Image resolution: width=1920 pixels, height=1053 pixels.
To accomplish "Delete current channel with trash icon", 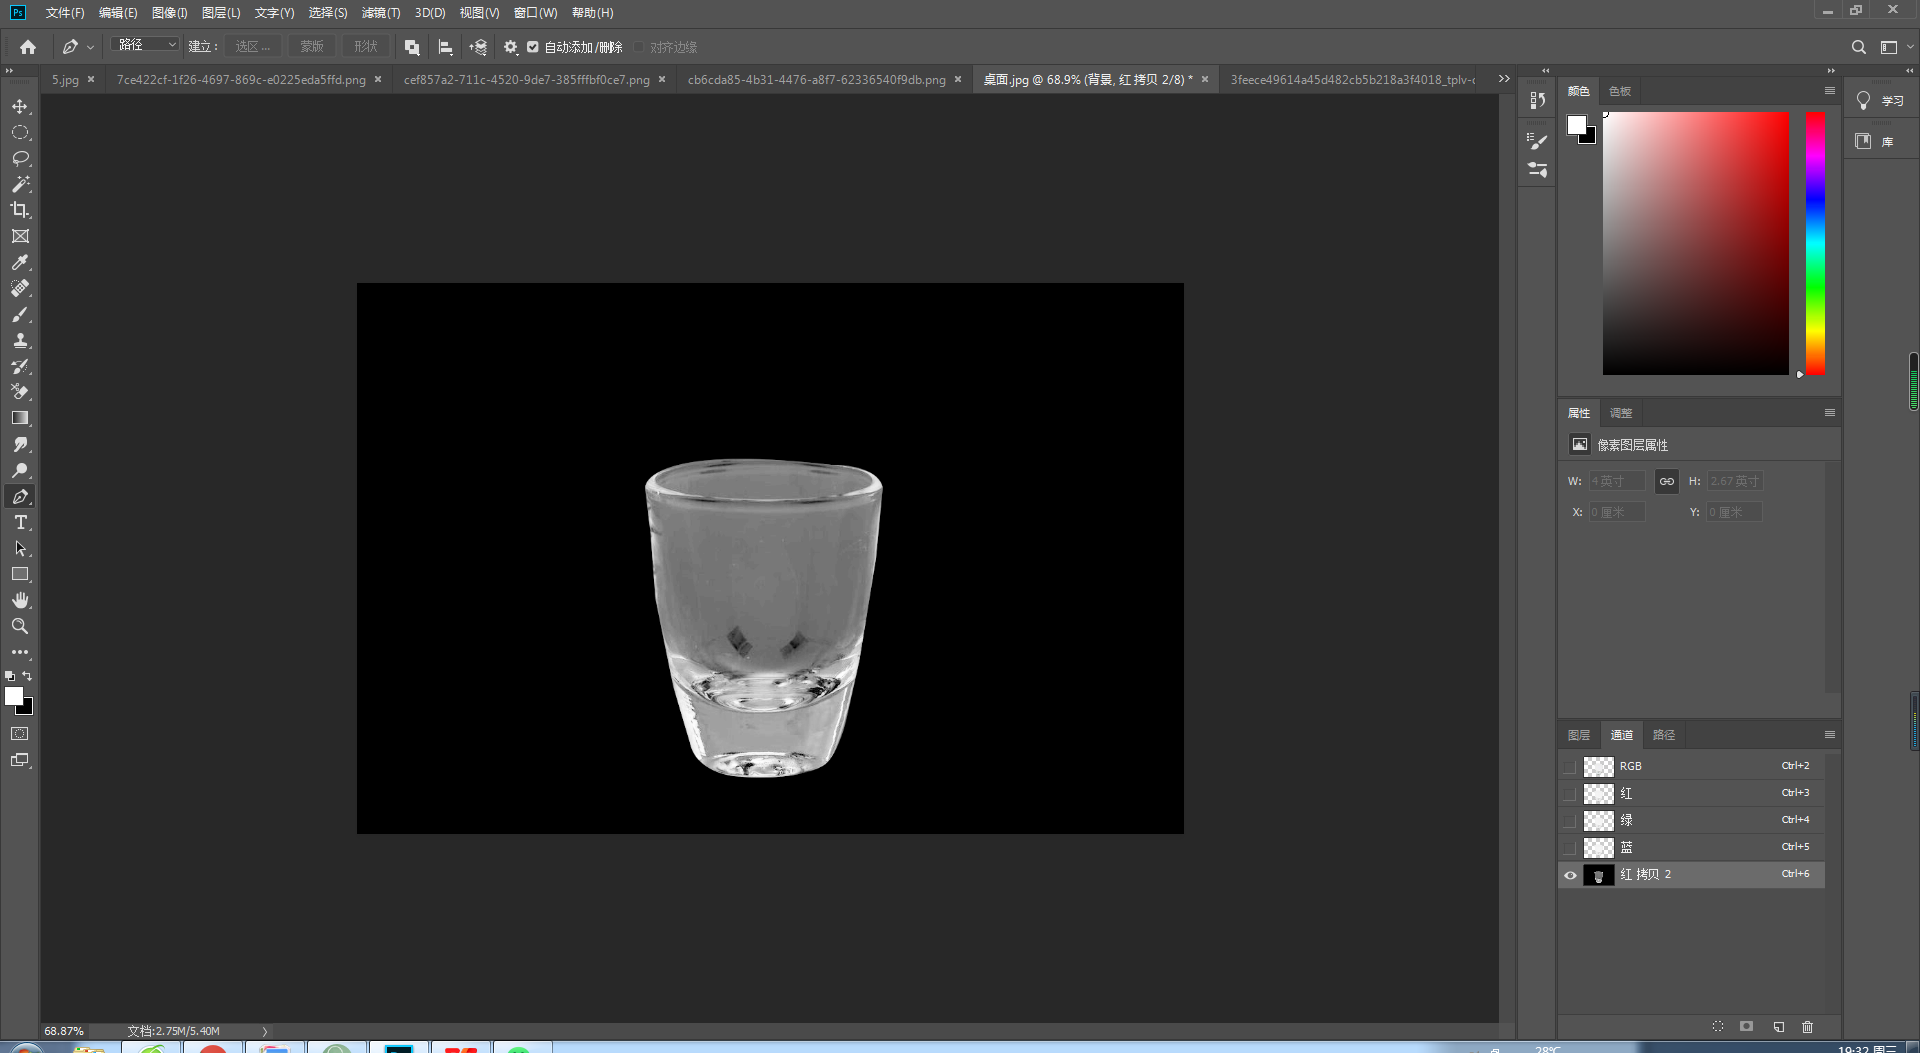I will (1807, 1027).
